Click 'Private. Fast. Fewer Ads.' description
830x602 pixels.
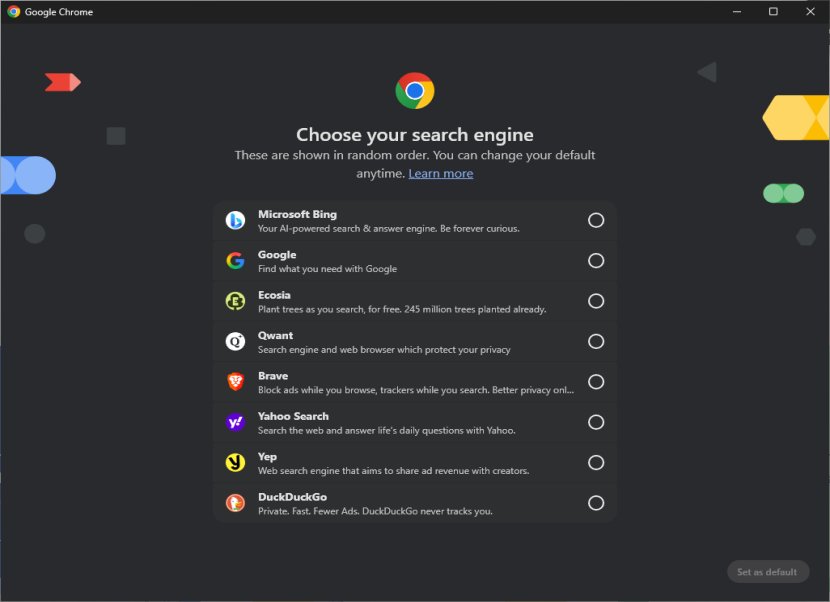pos(375,511)
